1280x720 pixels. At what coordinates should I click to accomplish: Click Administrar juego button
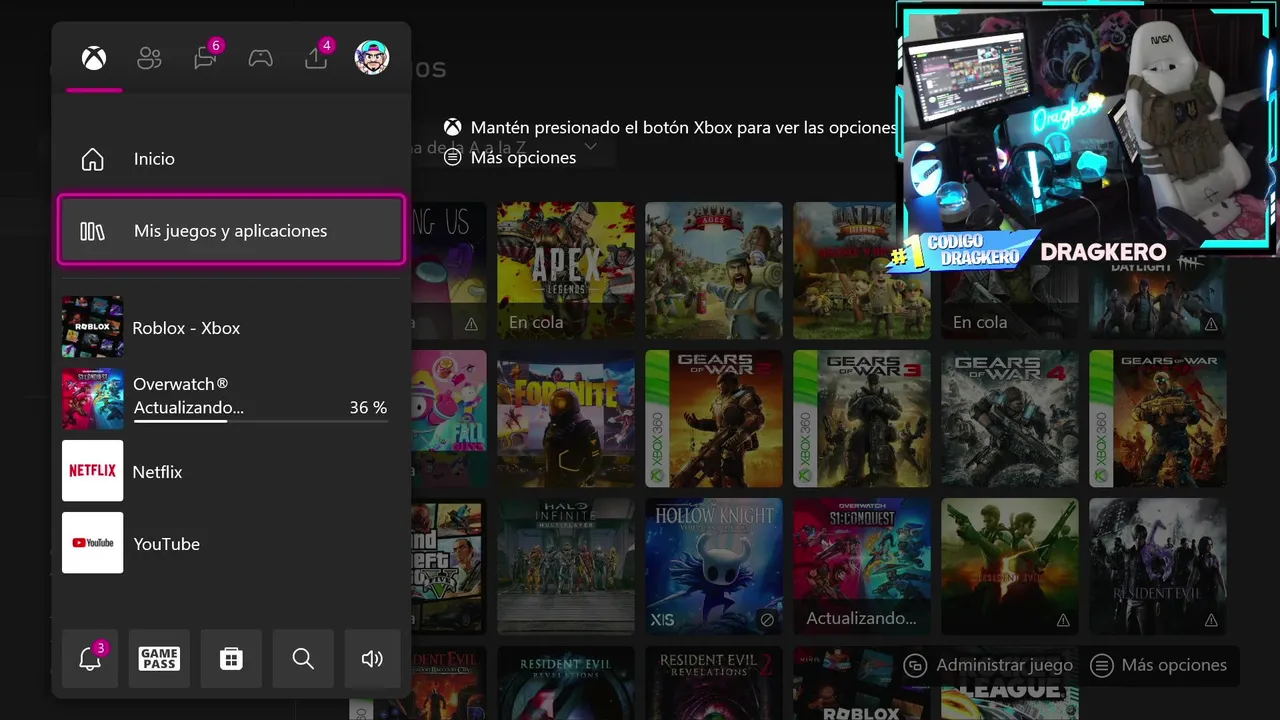(988, 665)
